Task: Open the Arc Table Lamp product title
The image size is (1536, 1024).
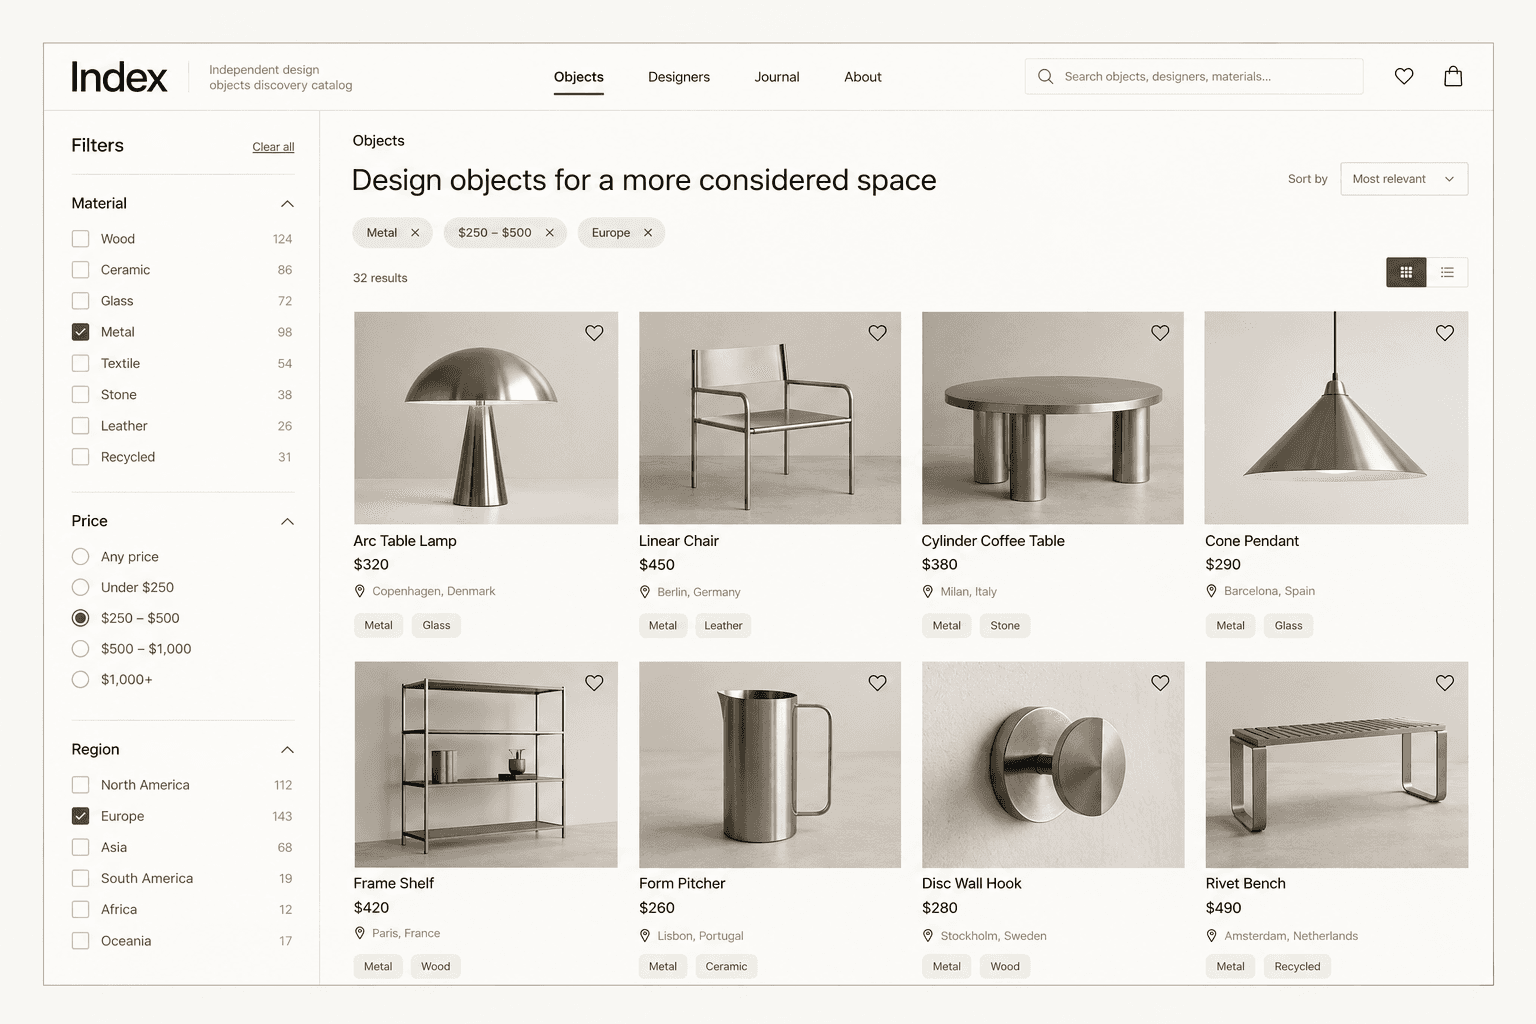Action: [x=405, y=541]
